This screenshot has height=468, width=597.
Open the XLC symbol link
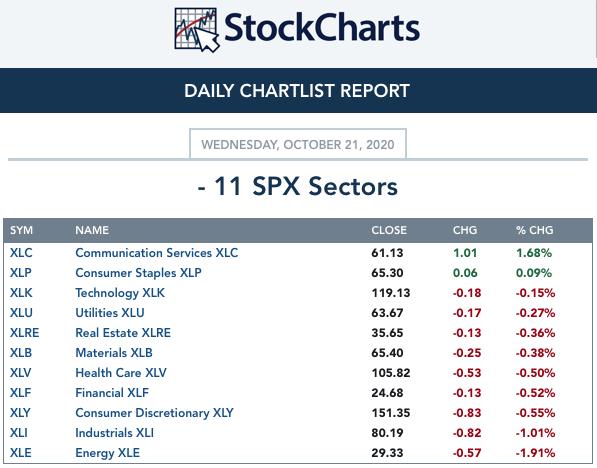(21, 253)
